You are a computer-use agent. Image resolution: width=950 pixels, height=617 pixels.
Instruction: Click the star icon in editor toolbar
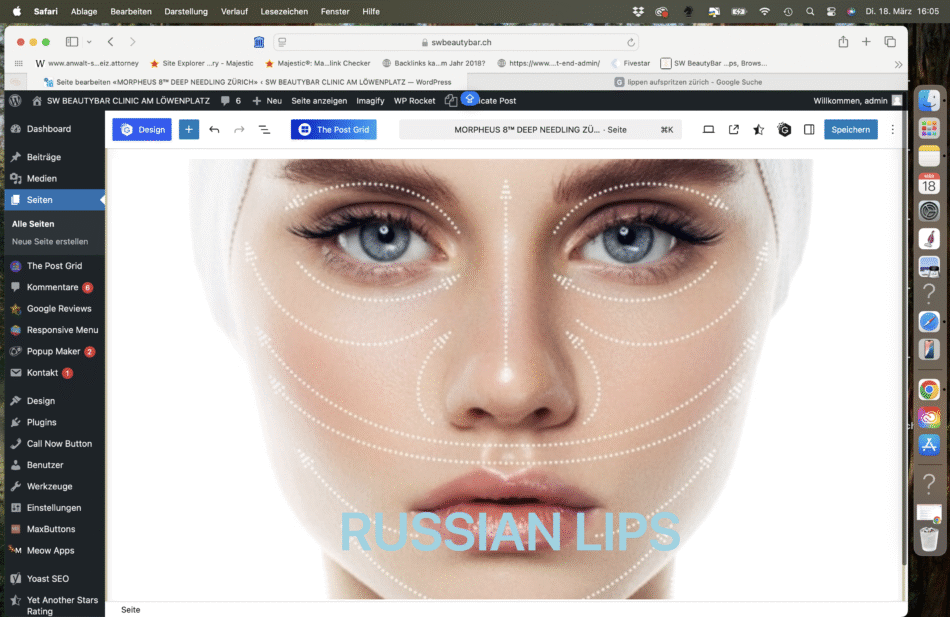759,130
